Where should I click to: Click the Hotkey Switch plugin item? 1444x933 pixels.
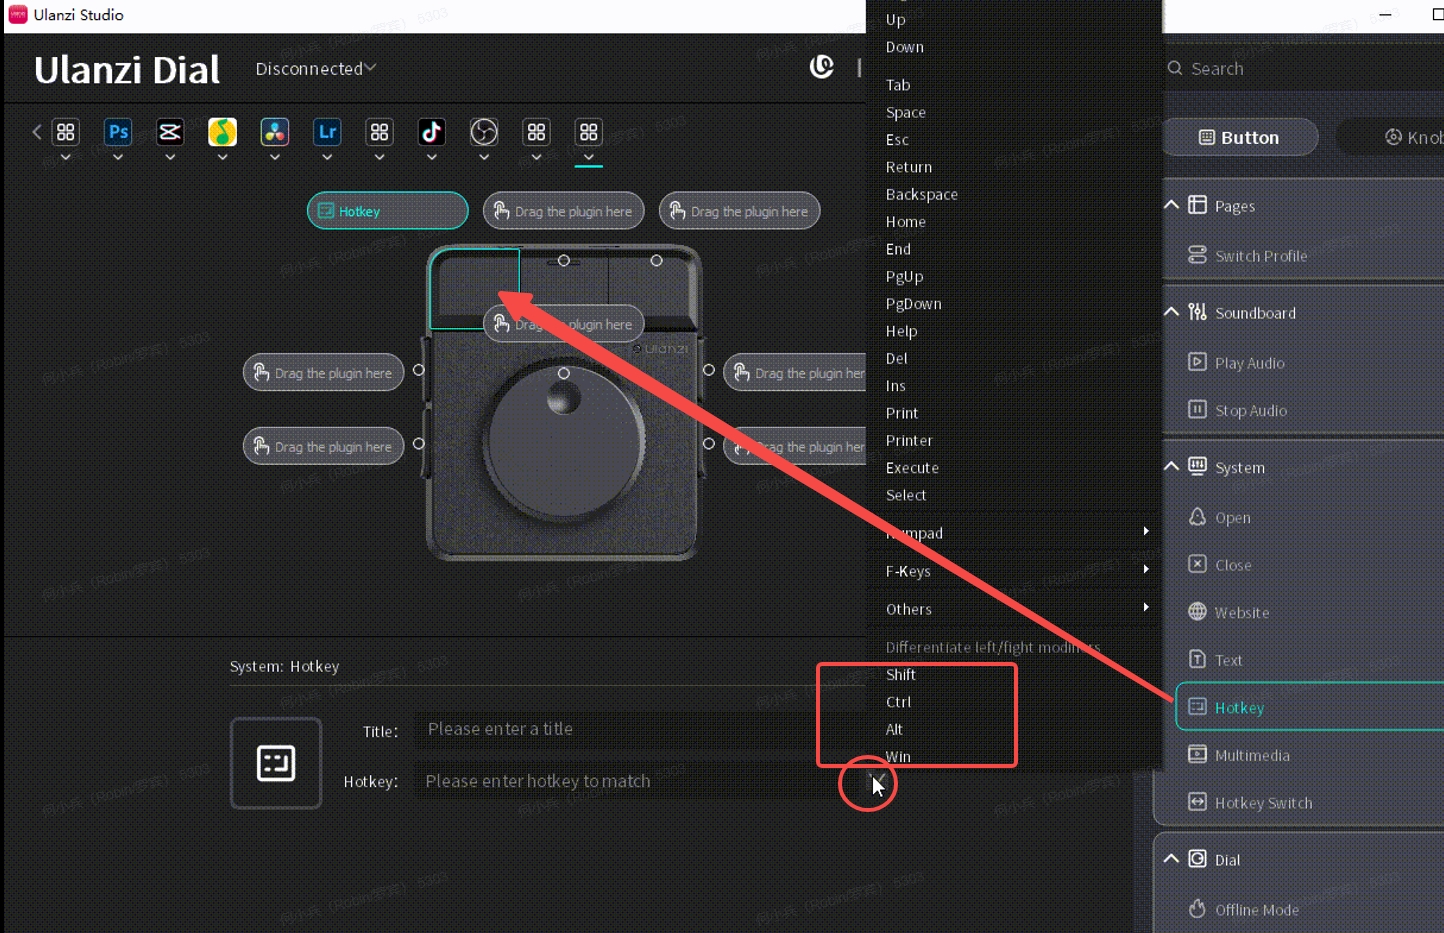coord(1262,803)
